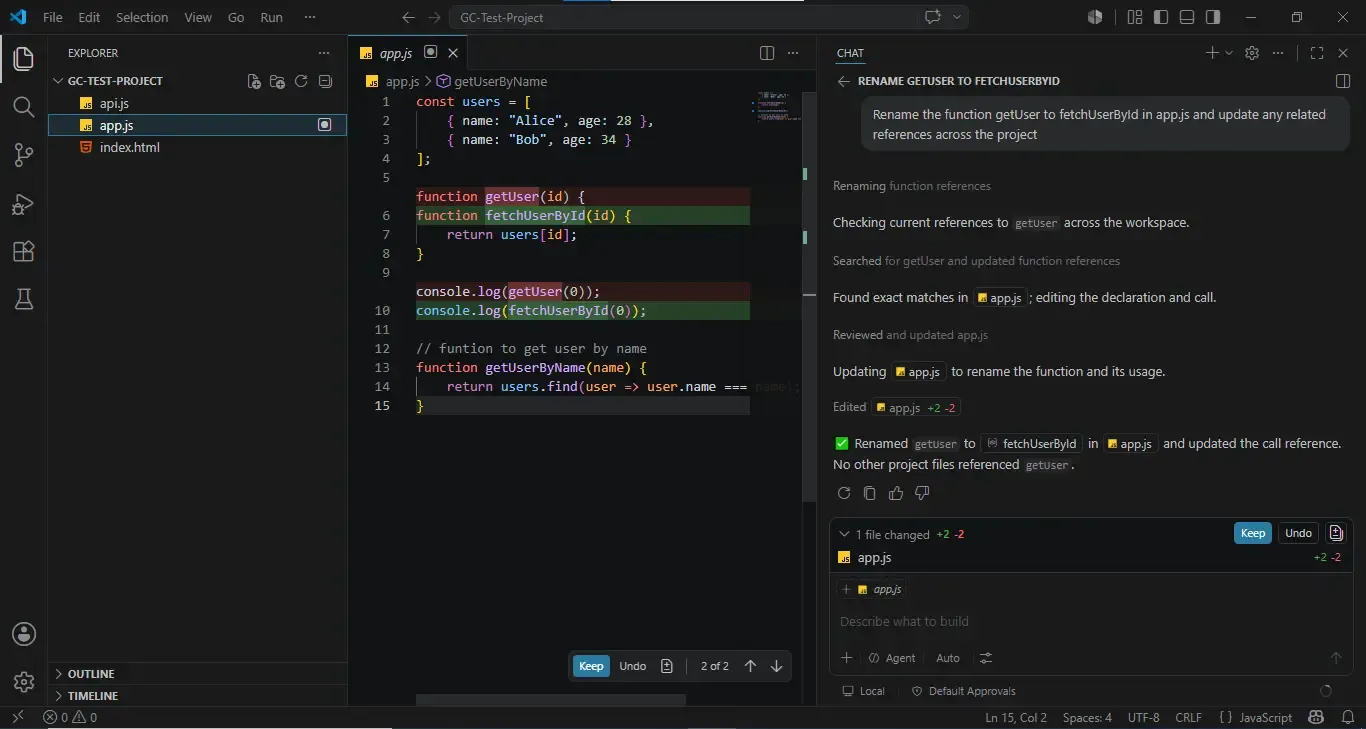
Task: Toggle the secondary side bar layout
Action: pos(1213,17)
